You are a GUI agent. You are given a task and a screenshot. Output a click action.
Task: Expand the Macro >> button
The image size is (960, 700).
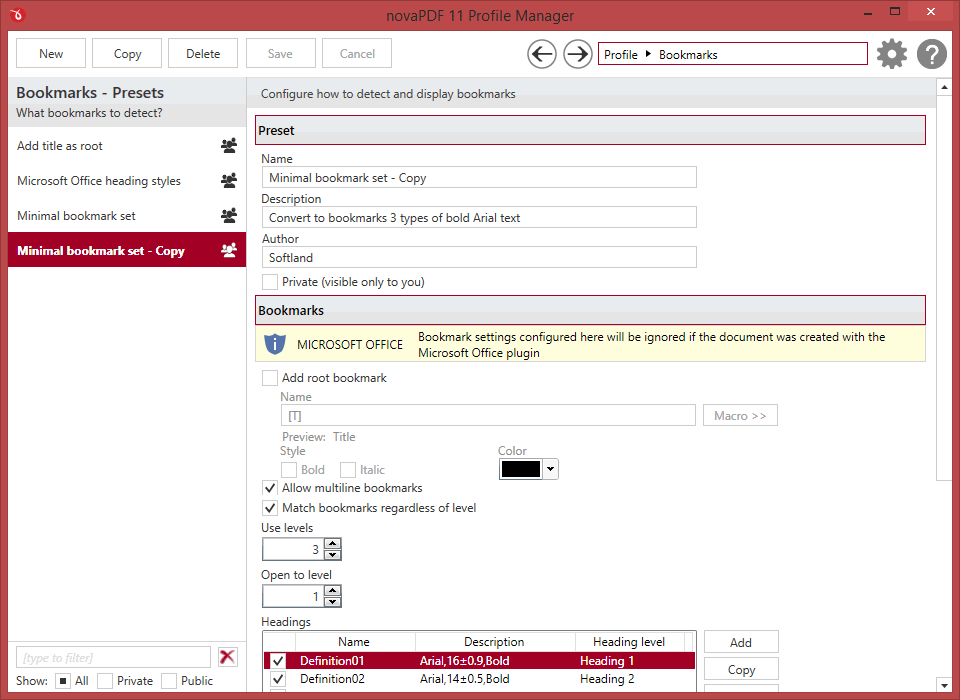(740, 415)
